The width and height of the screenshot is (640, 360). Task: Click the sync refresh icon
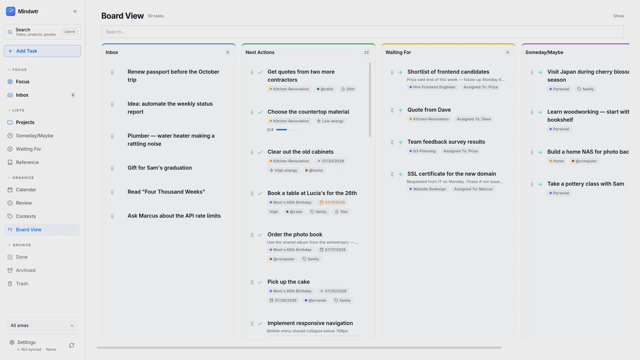coord(72,346)
